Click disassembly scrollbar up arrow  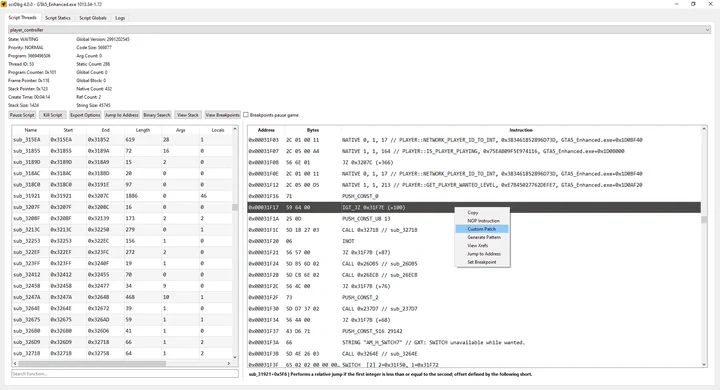tap(704, 130)
